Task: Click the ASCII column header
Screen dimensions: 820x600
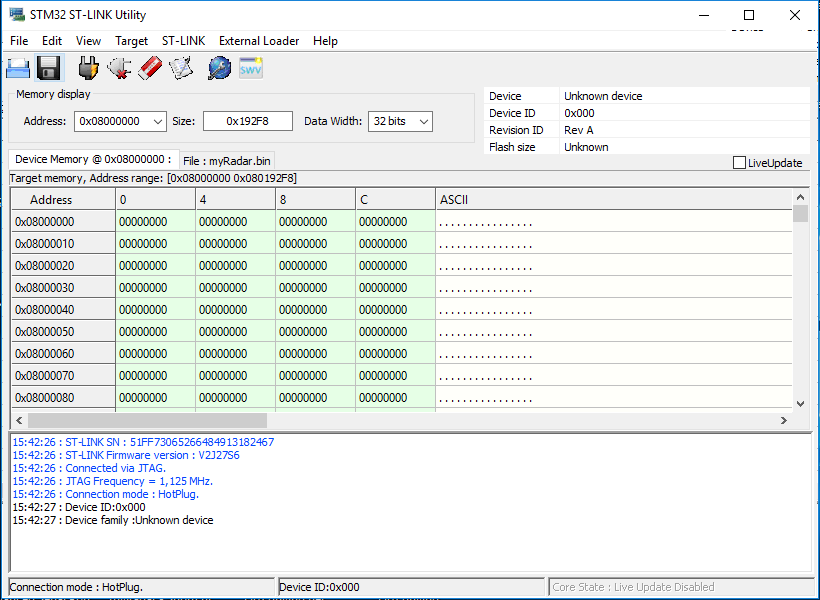Action: tap(614, 200)
